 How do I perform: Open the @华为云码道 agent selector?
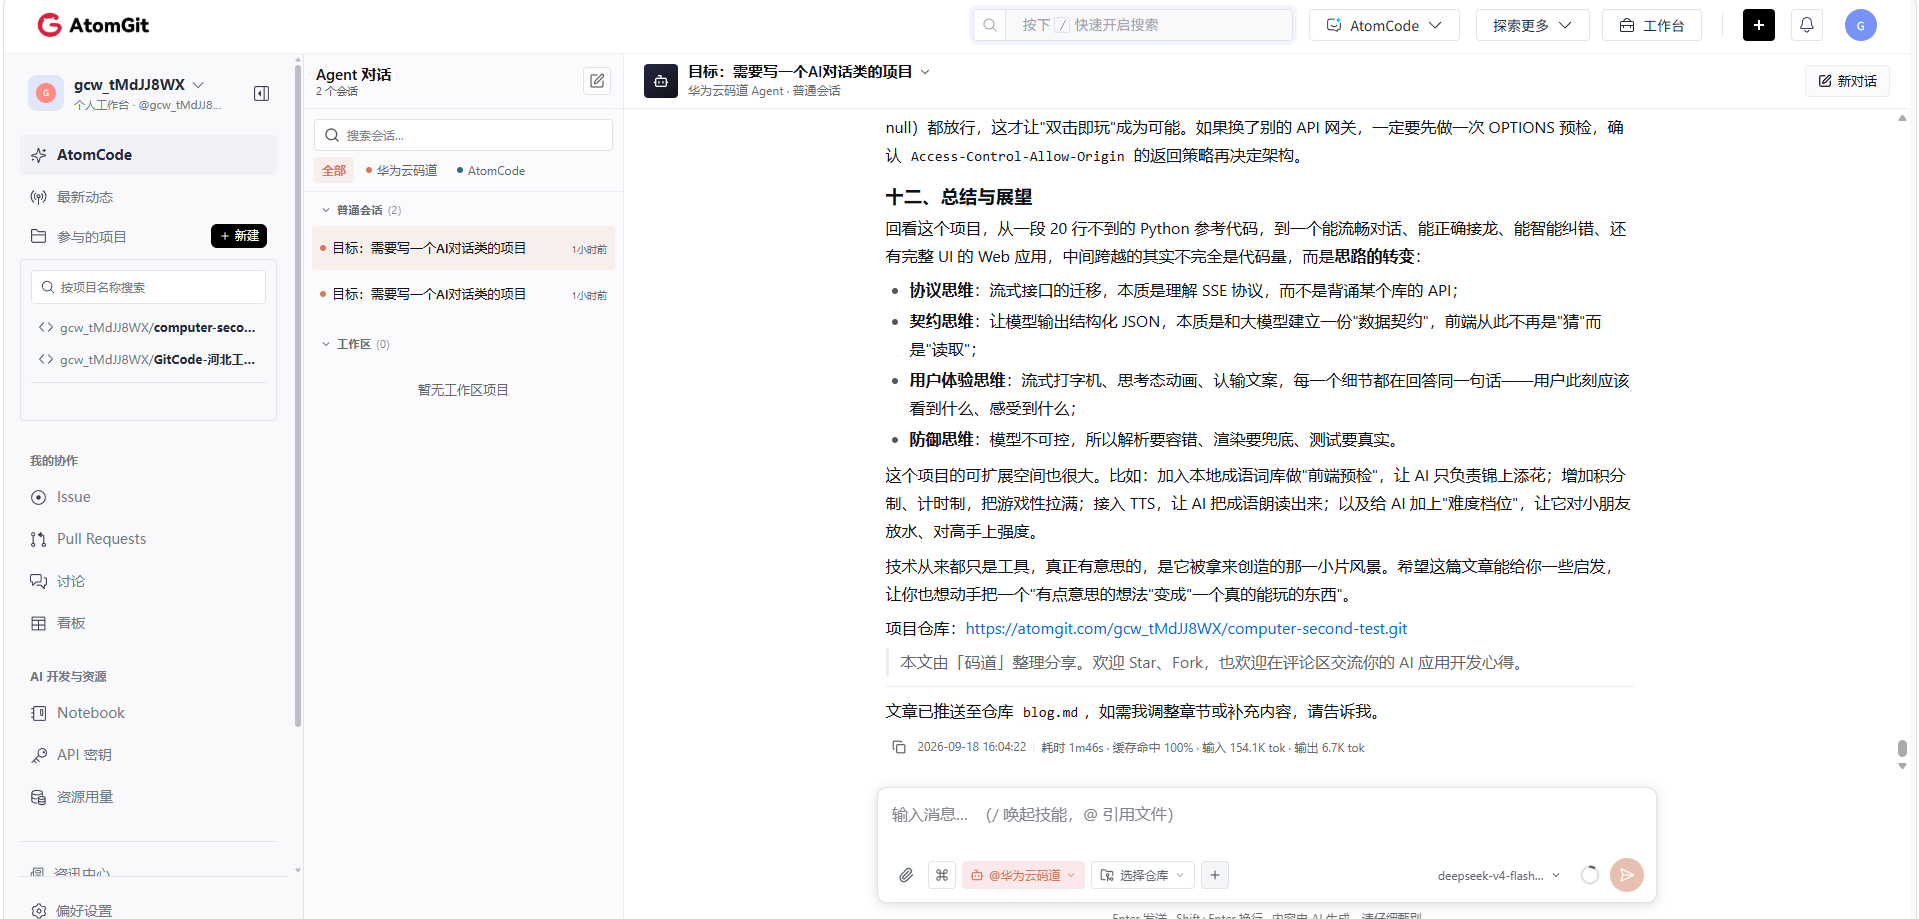pyautogui.click(x=1023, y=875)
